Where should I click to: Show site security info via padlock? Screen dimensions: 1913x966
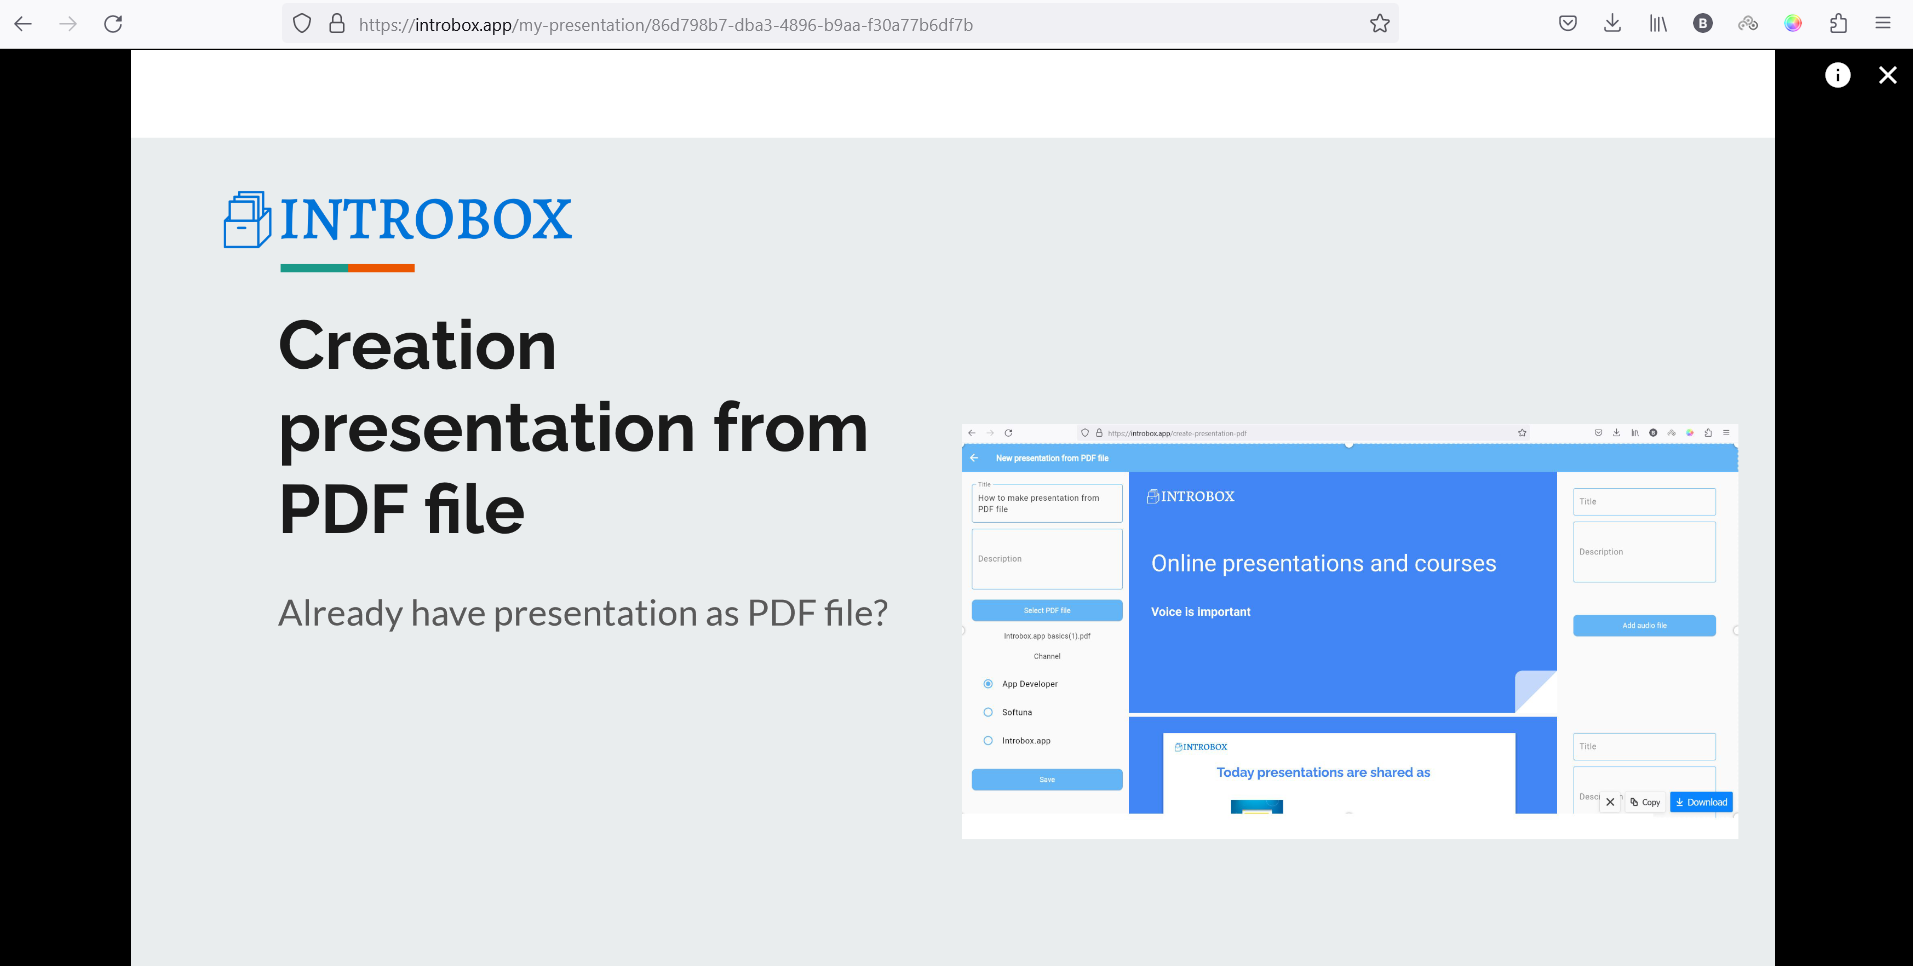337,24
